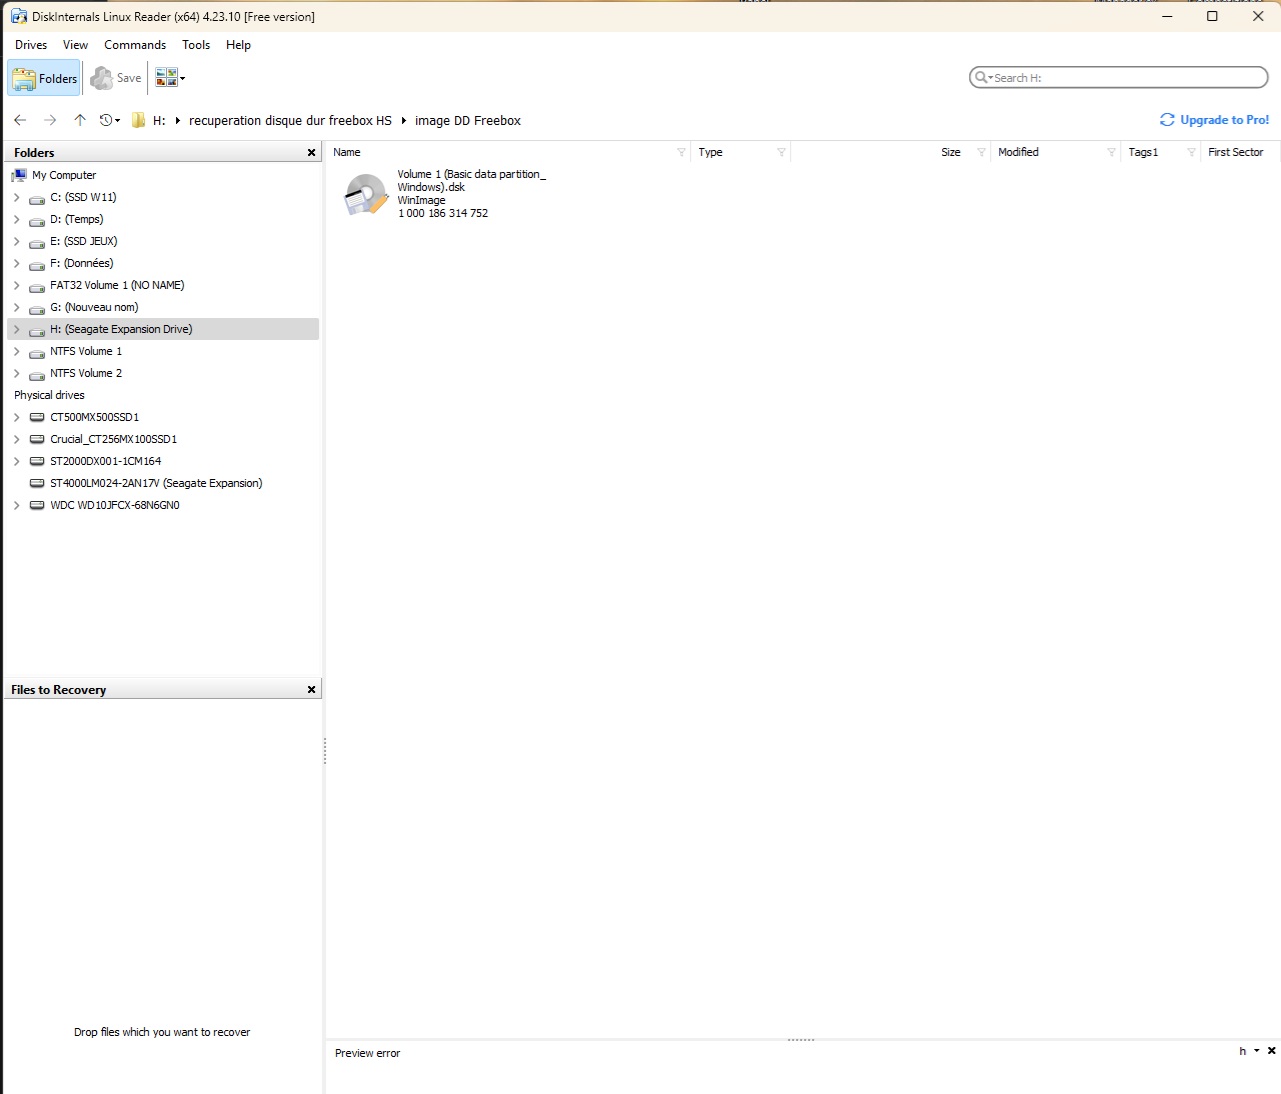Click the F: (Données) drive icon
The width and height of the screenshot is (1281, 1094).
37,264
